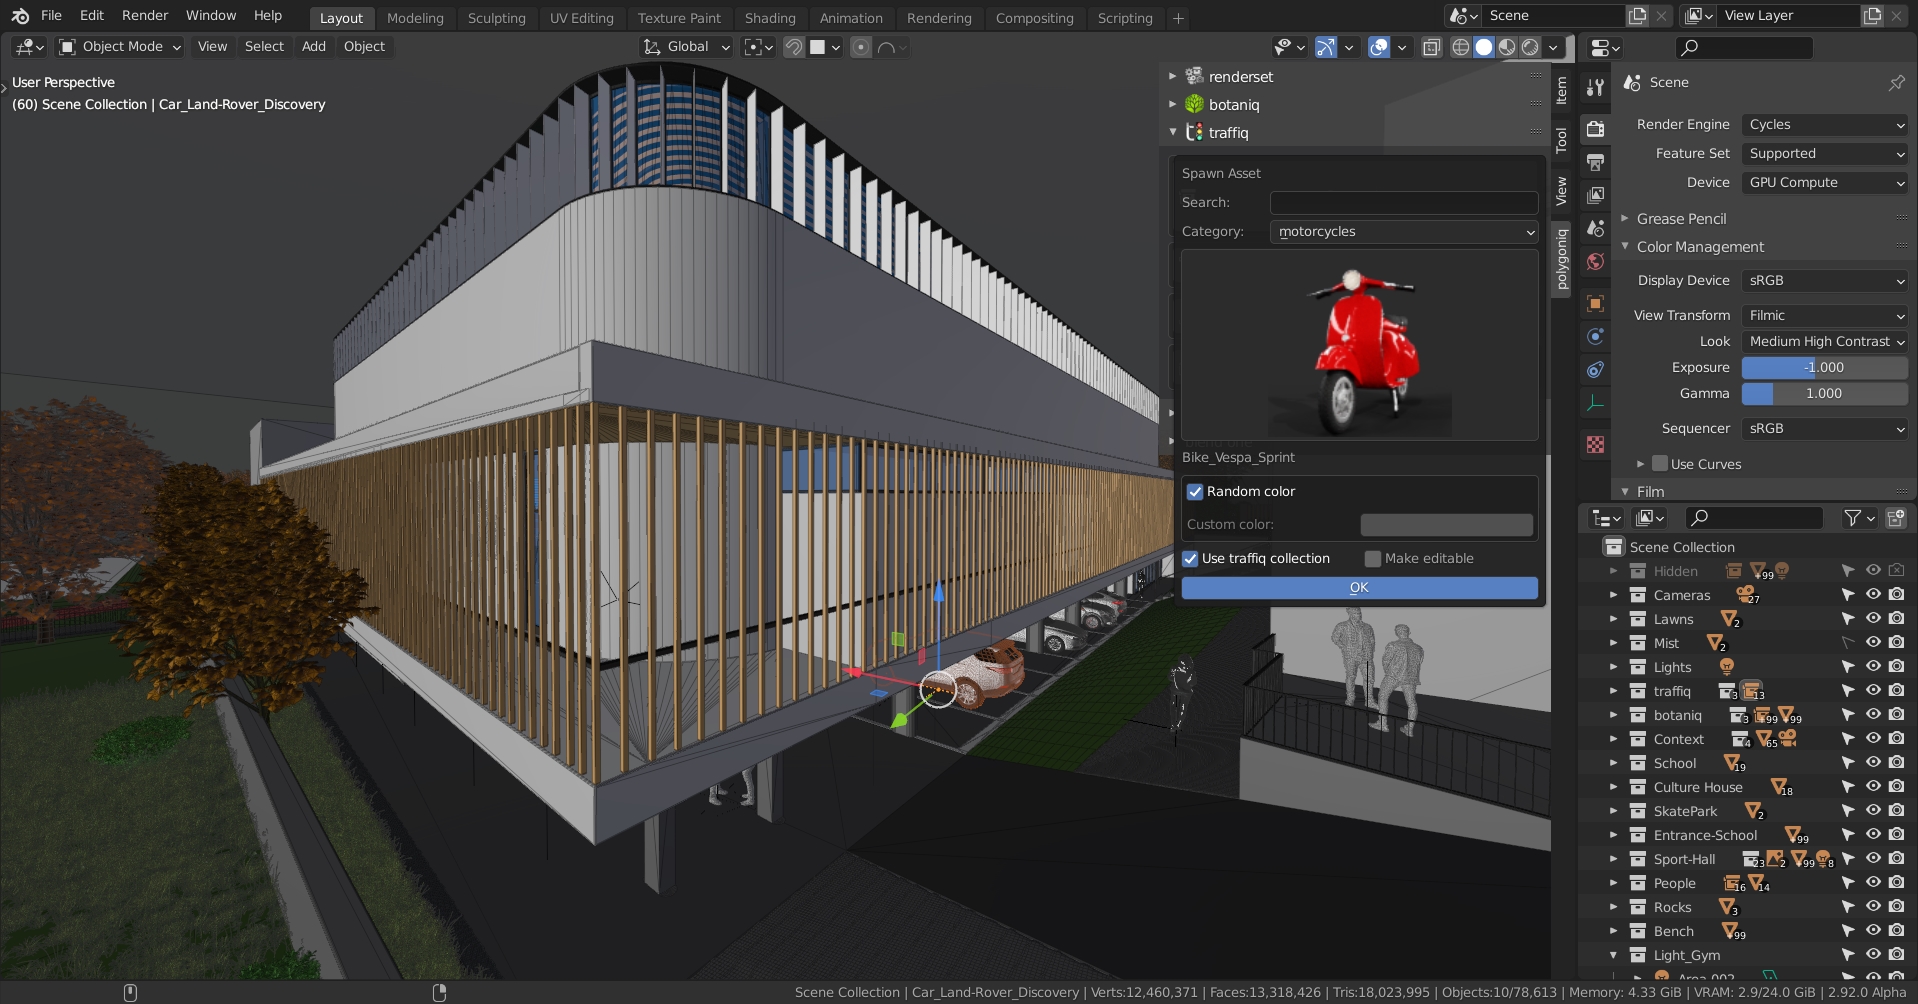Toggle the snapping magnet icon
1918x1004 pixels.
tap(794, 47)
